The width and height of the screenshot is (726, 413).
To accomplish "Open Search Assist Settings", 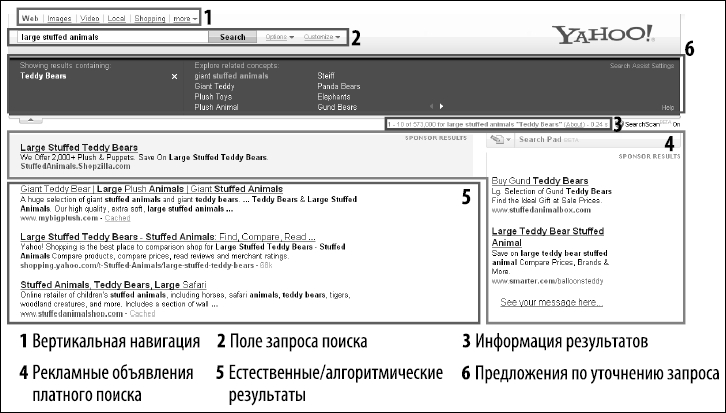I will click(x=642, y=66).
